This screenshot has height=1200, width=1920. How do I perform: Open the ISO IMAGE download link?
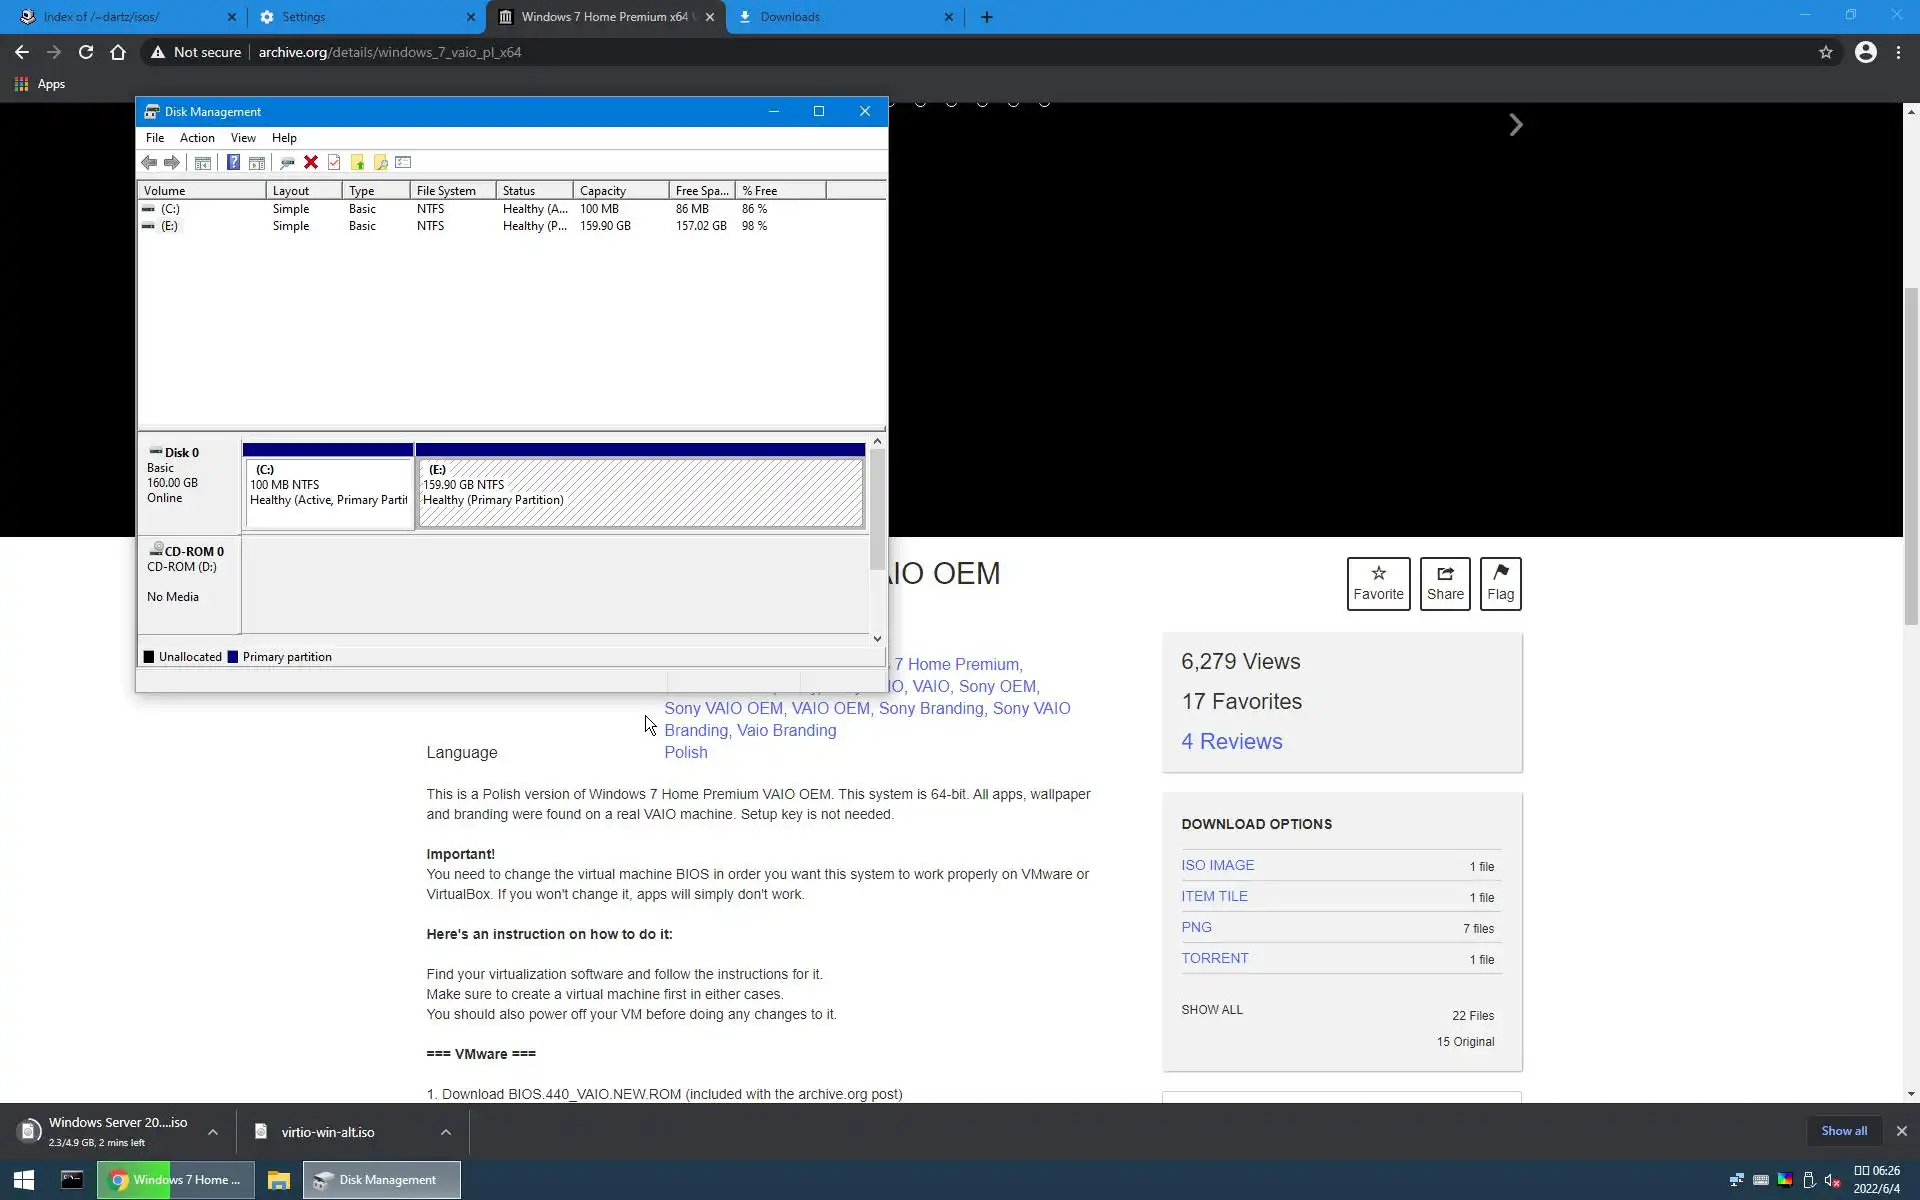(1217, 865)
